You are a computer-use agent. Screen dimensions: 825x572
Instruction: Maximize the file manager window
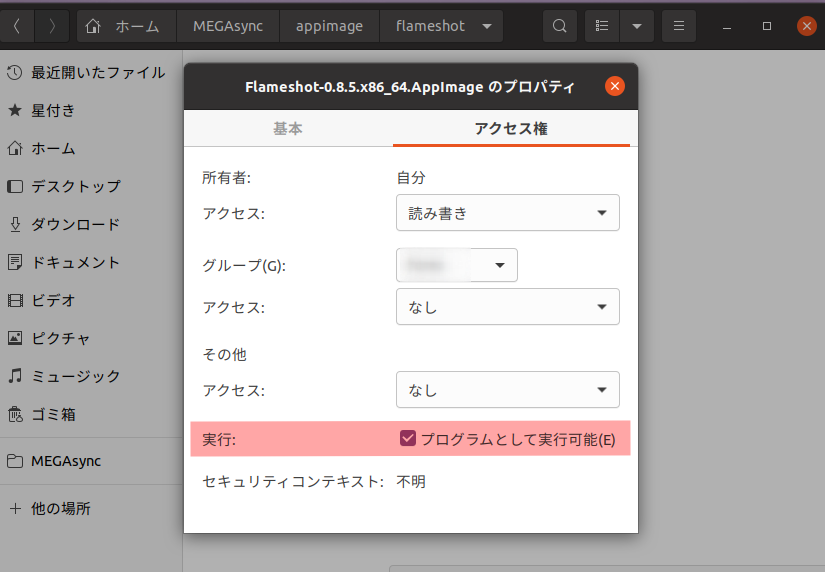point(767,26)
